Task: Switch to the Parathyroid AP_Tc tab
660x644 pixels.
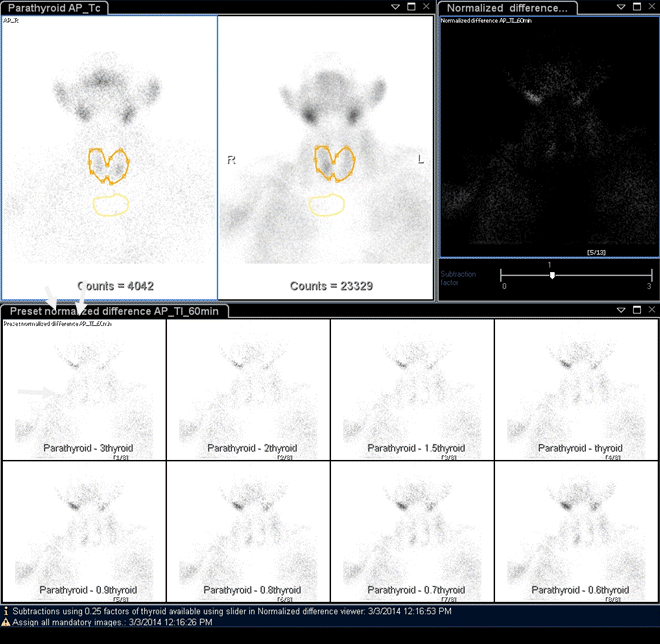Action: (x=53, y=8)
